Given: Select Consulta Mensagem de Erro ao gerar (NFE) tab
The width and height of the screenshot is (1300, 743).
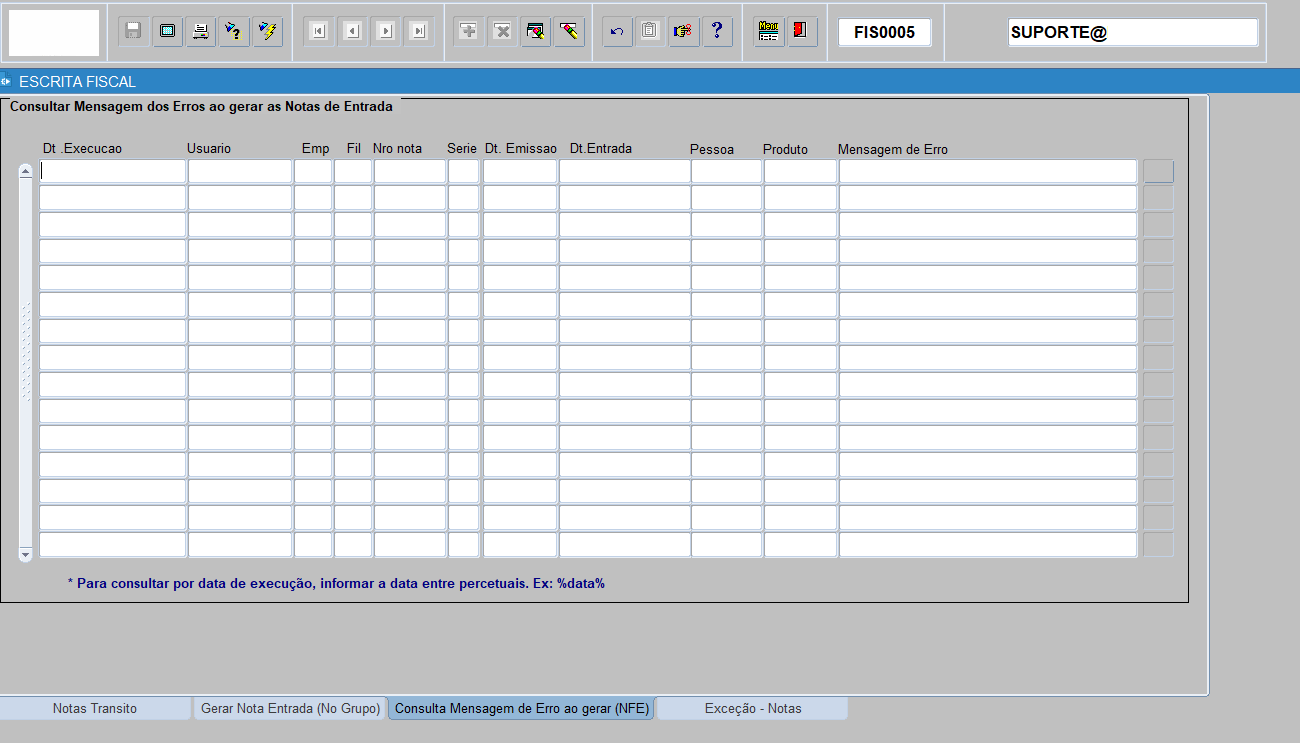Looking at the screenshot, I should point(522,708).
